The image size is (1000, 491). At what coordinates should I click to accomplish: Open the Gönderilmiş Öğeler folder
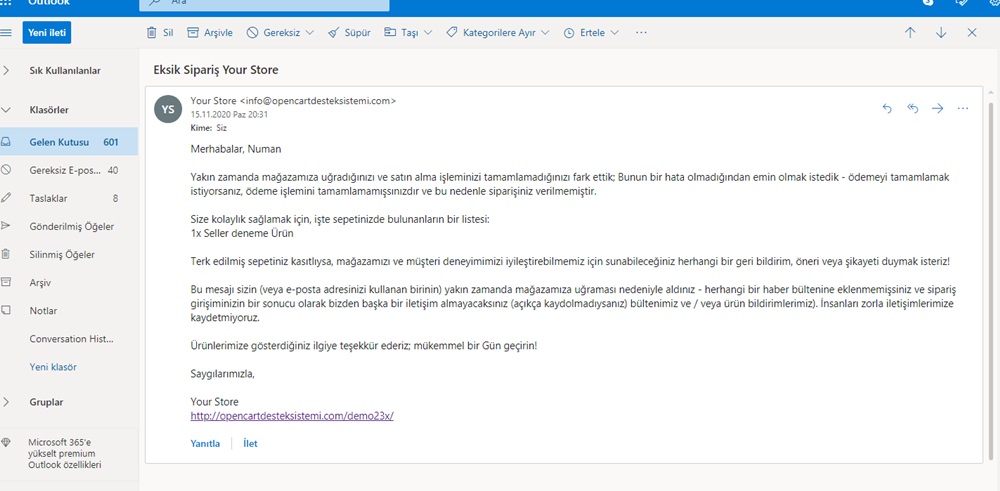(69, 226)
